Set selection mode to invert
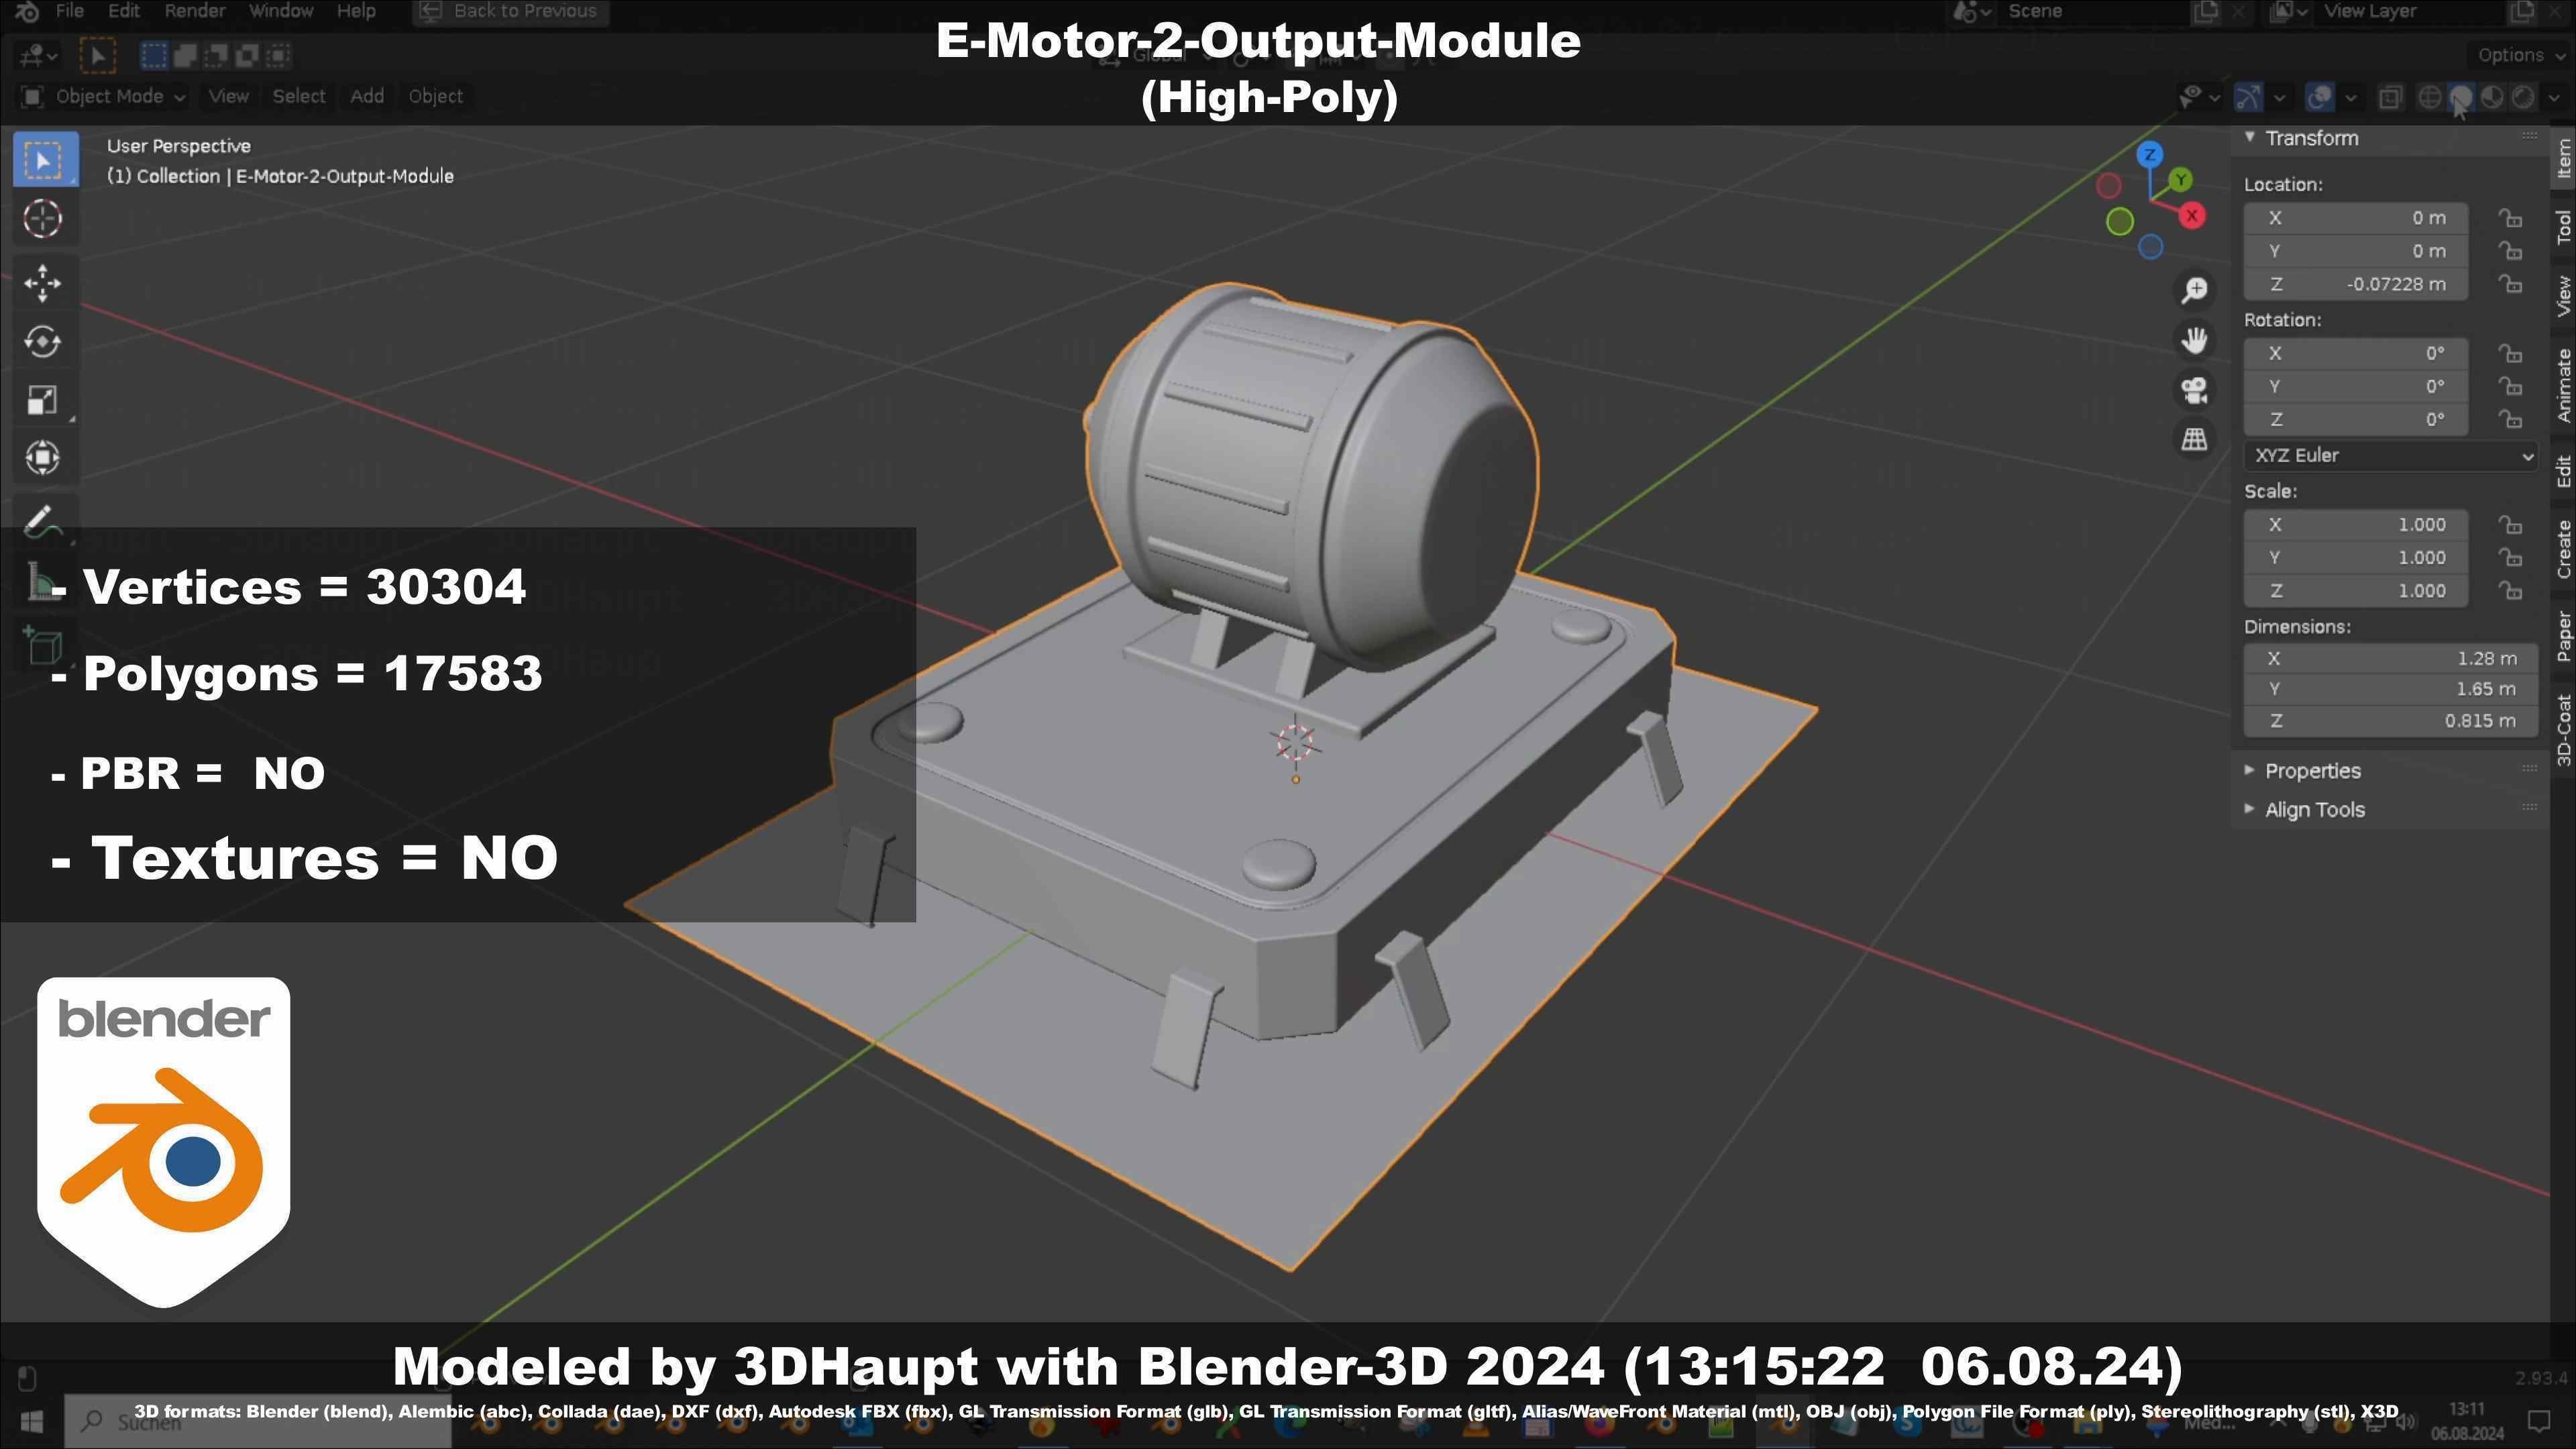This screenshot has width=2576, height=1449. click(247, 55)
